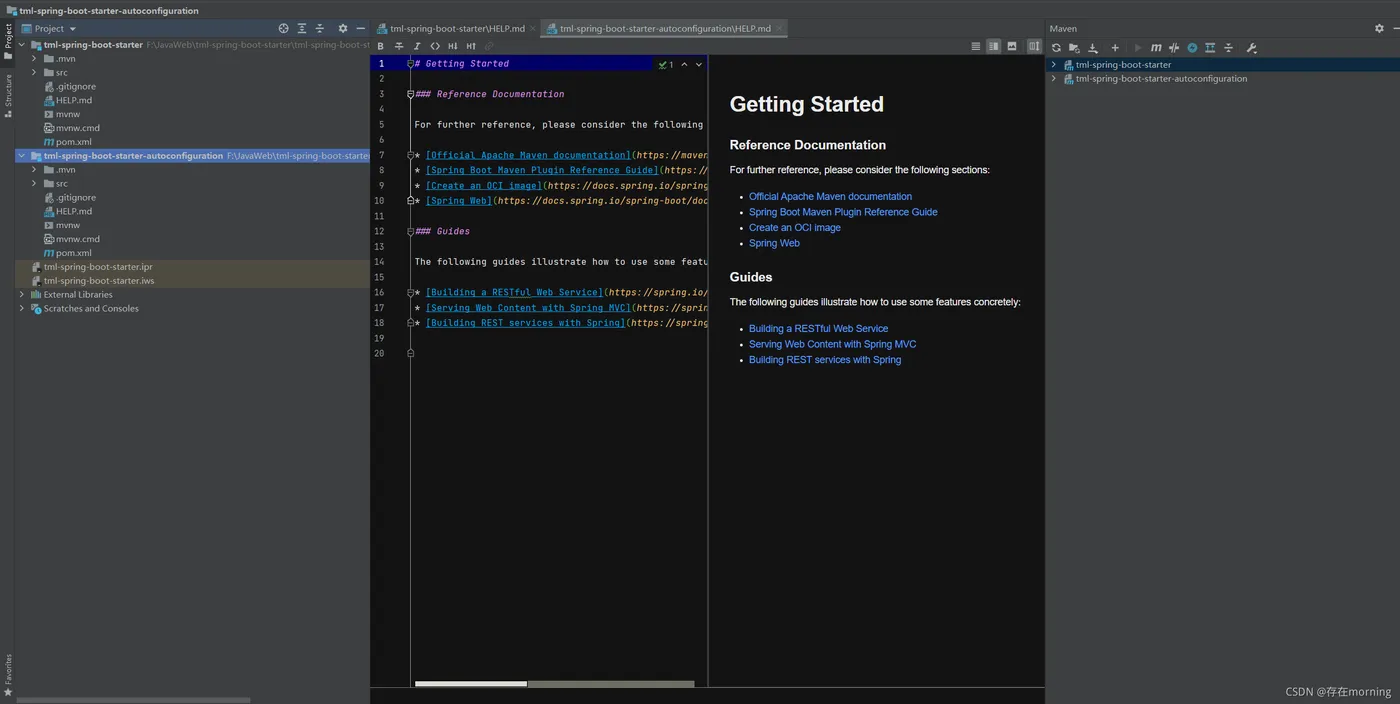Toggle Maven offline mode

[x=1174, y=48]
